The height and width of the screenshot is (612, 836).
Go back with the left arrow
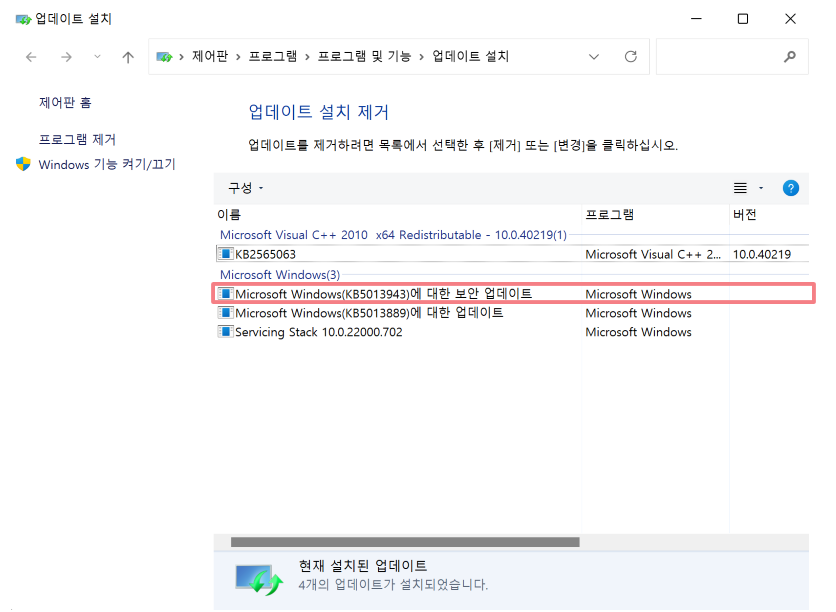[x=31, y=57]
